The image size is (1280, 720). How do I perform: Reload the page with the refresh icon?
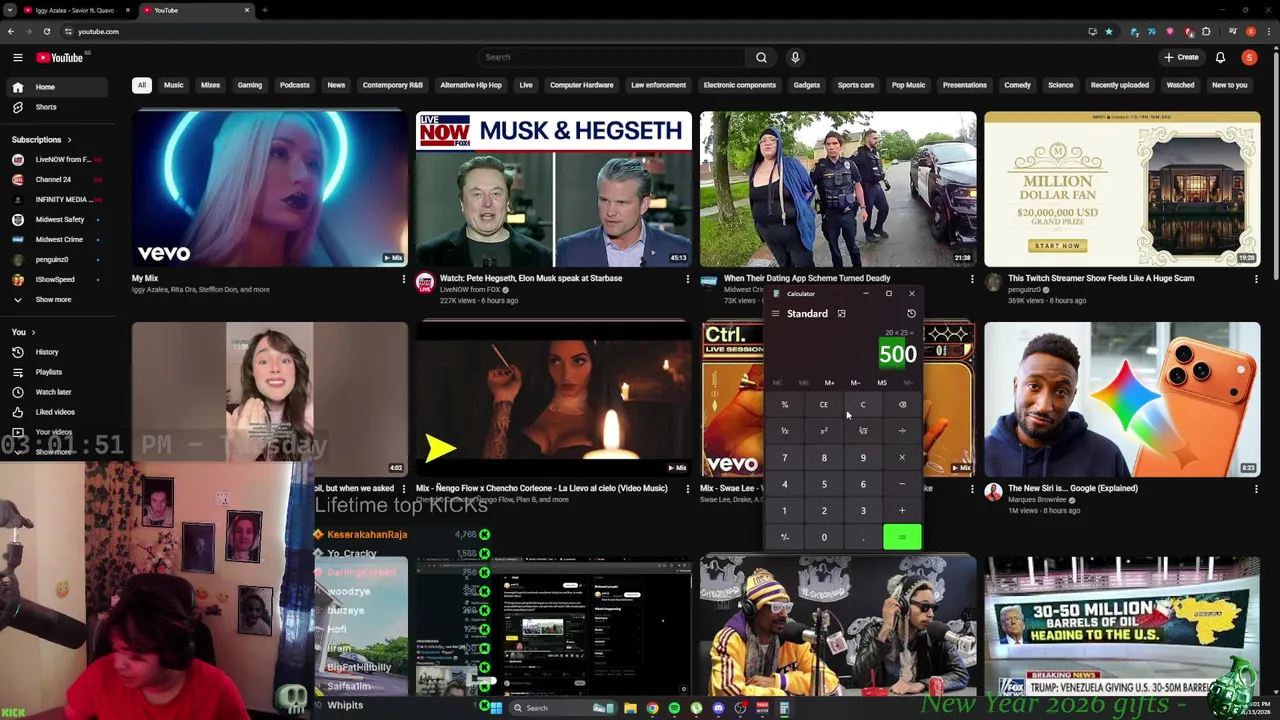point(46,32)
